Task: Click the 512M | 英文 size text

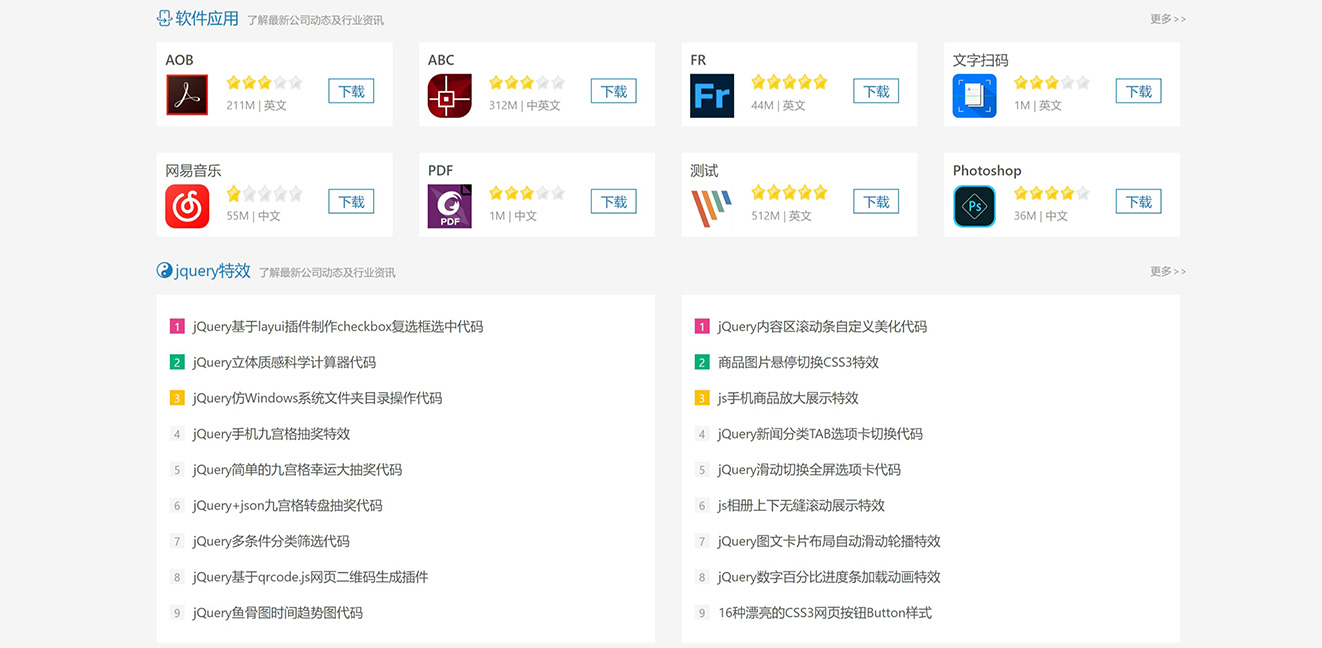Action: tap(781, 216)
